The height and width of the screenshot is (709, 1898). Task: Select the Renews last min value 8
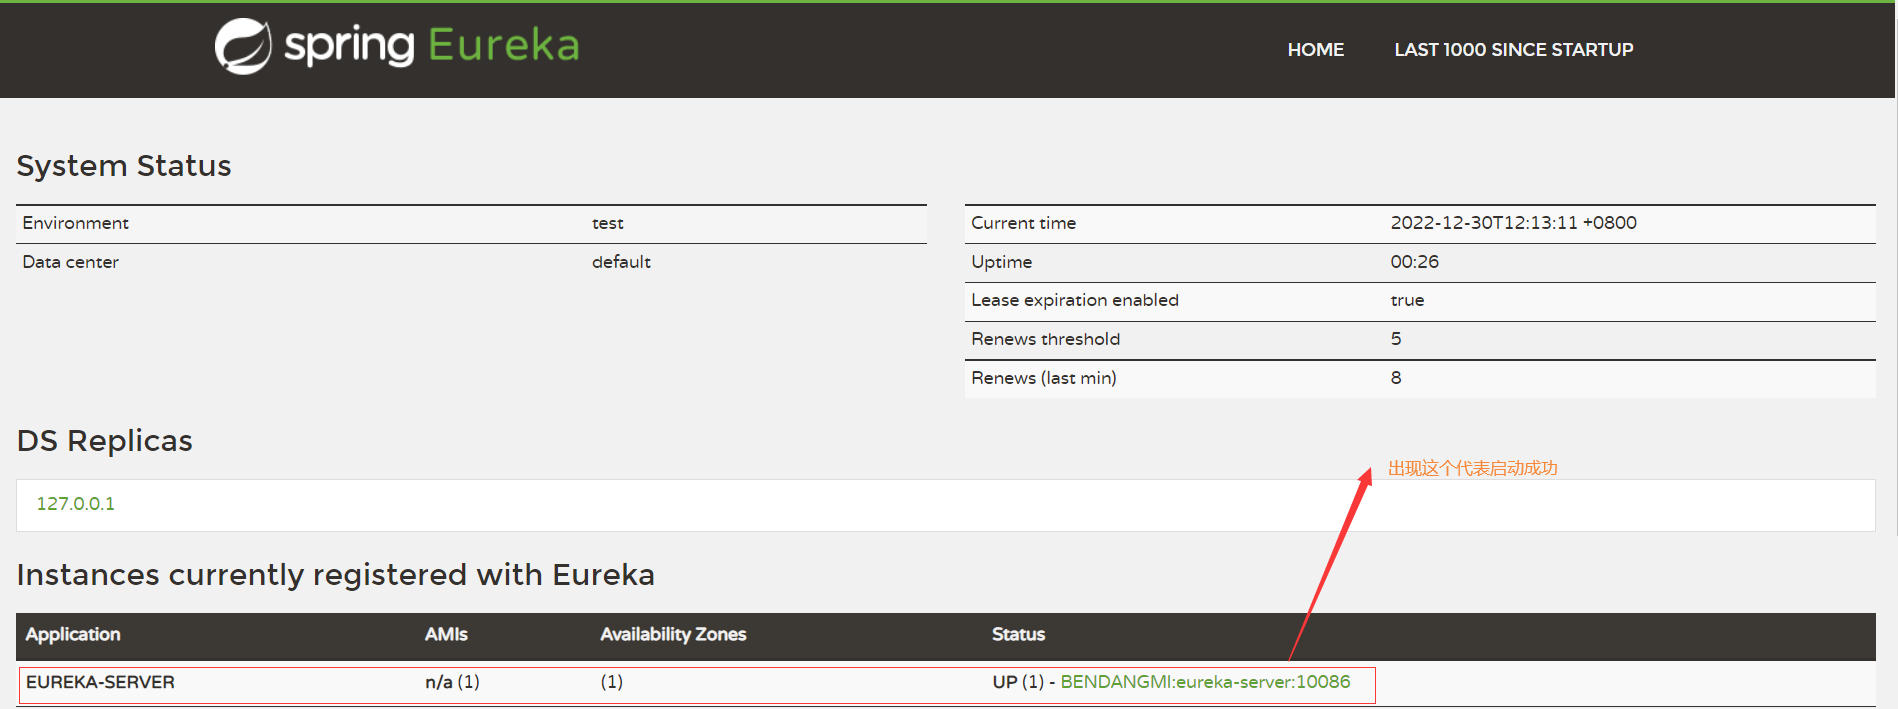point(1396,378)
